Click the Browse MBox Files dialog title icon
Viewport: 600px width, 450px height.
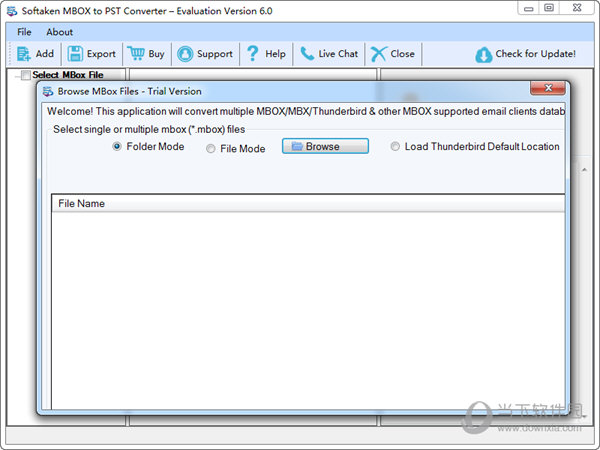(48, 91)
